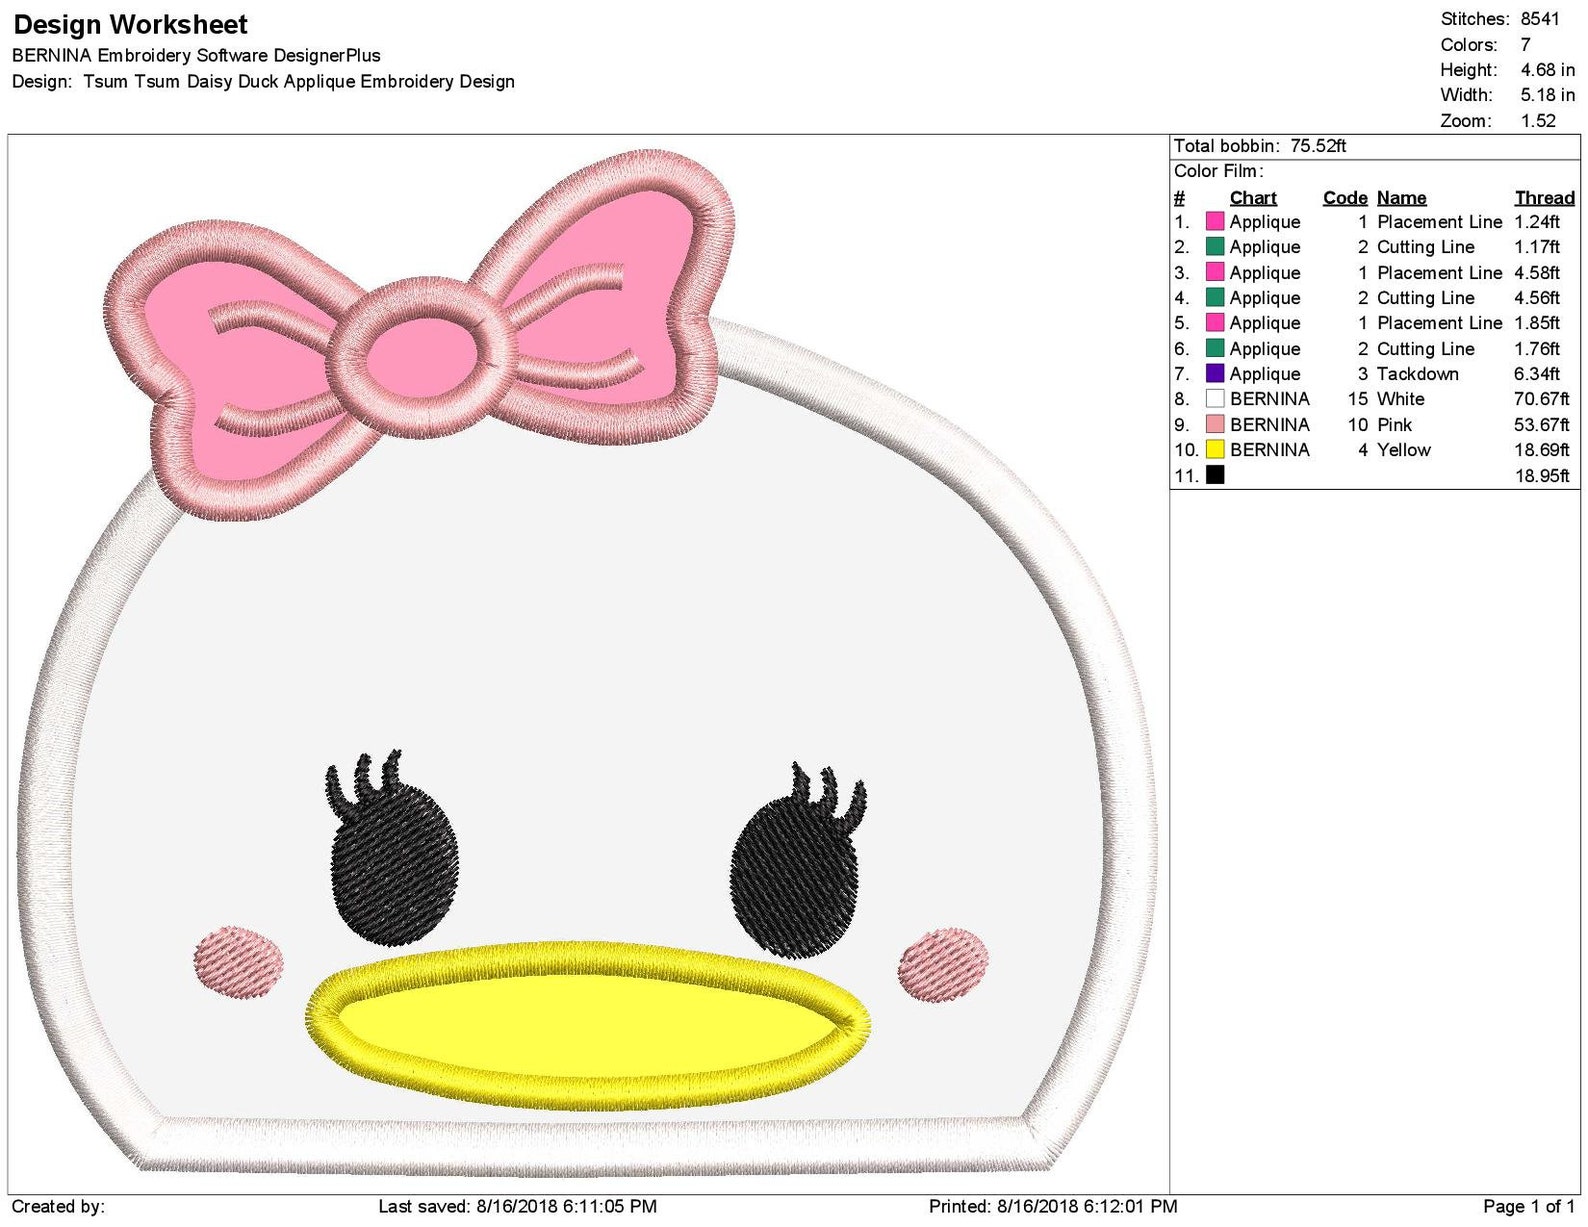Click thread length '6.34ft'
The image size is (1588, 1227).
click(x=1537, y=374)
